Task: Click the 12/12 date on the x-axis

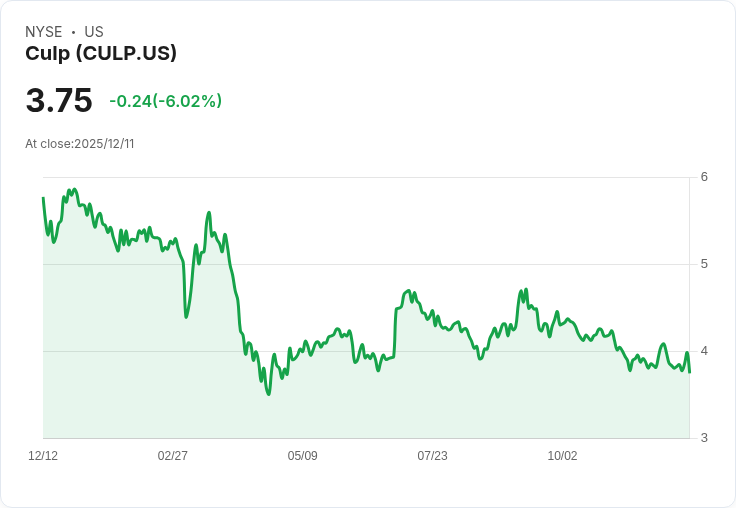Action: coord(43,456)
